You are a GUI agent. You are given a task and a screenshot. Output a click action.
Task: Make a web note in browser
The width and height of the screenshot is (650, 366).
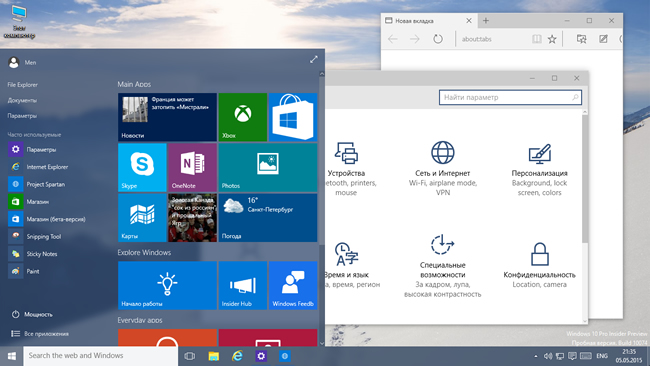tap(604, 39)
